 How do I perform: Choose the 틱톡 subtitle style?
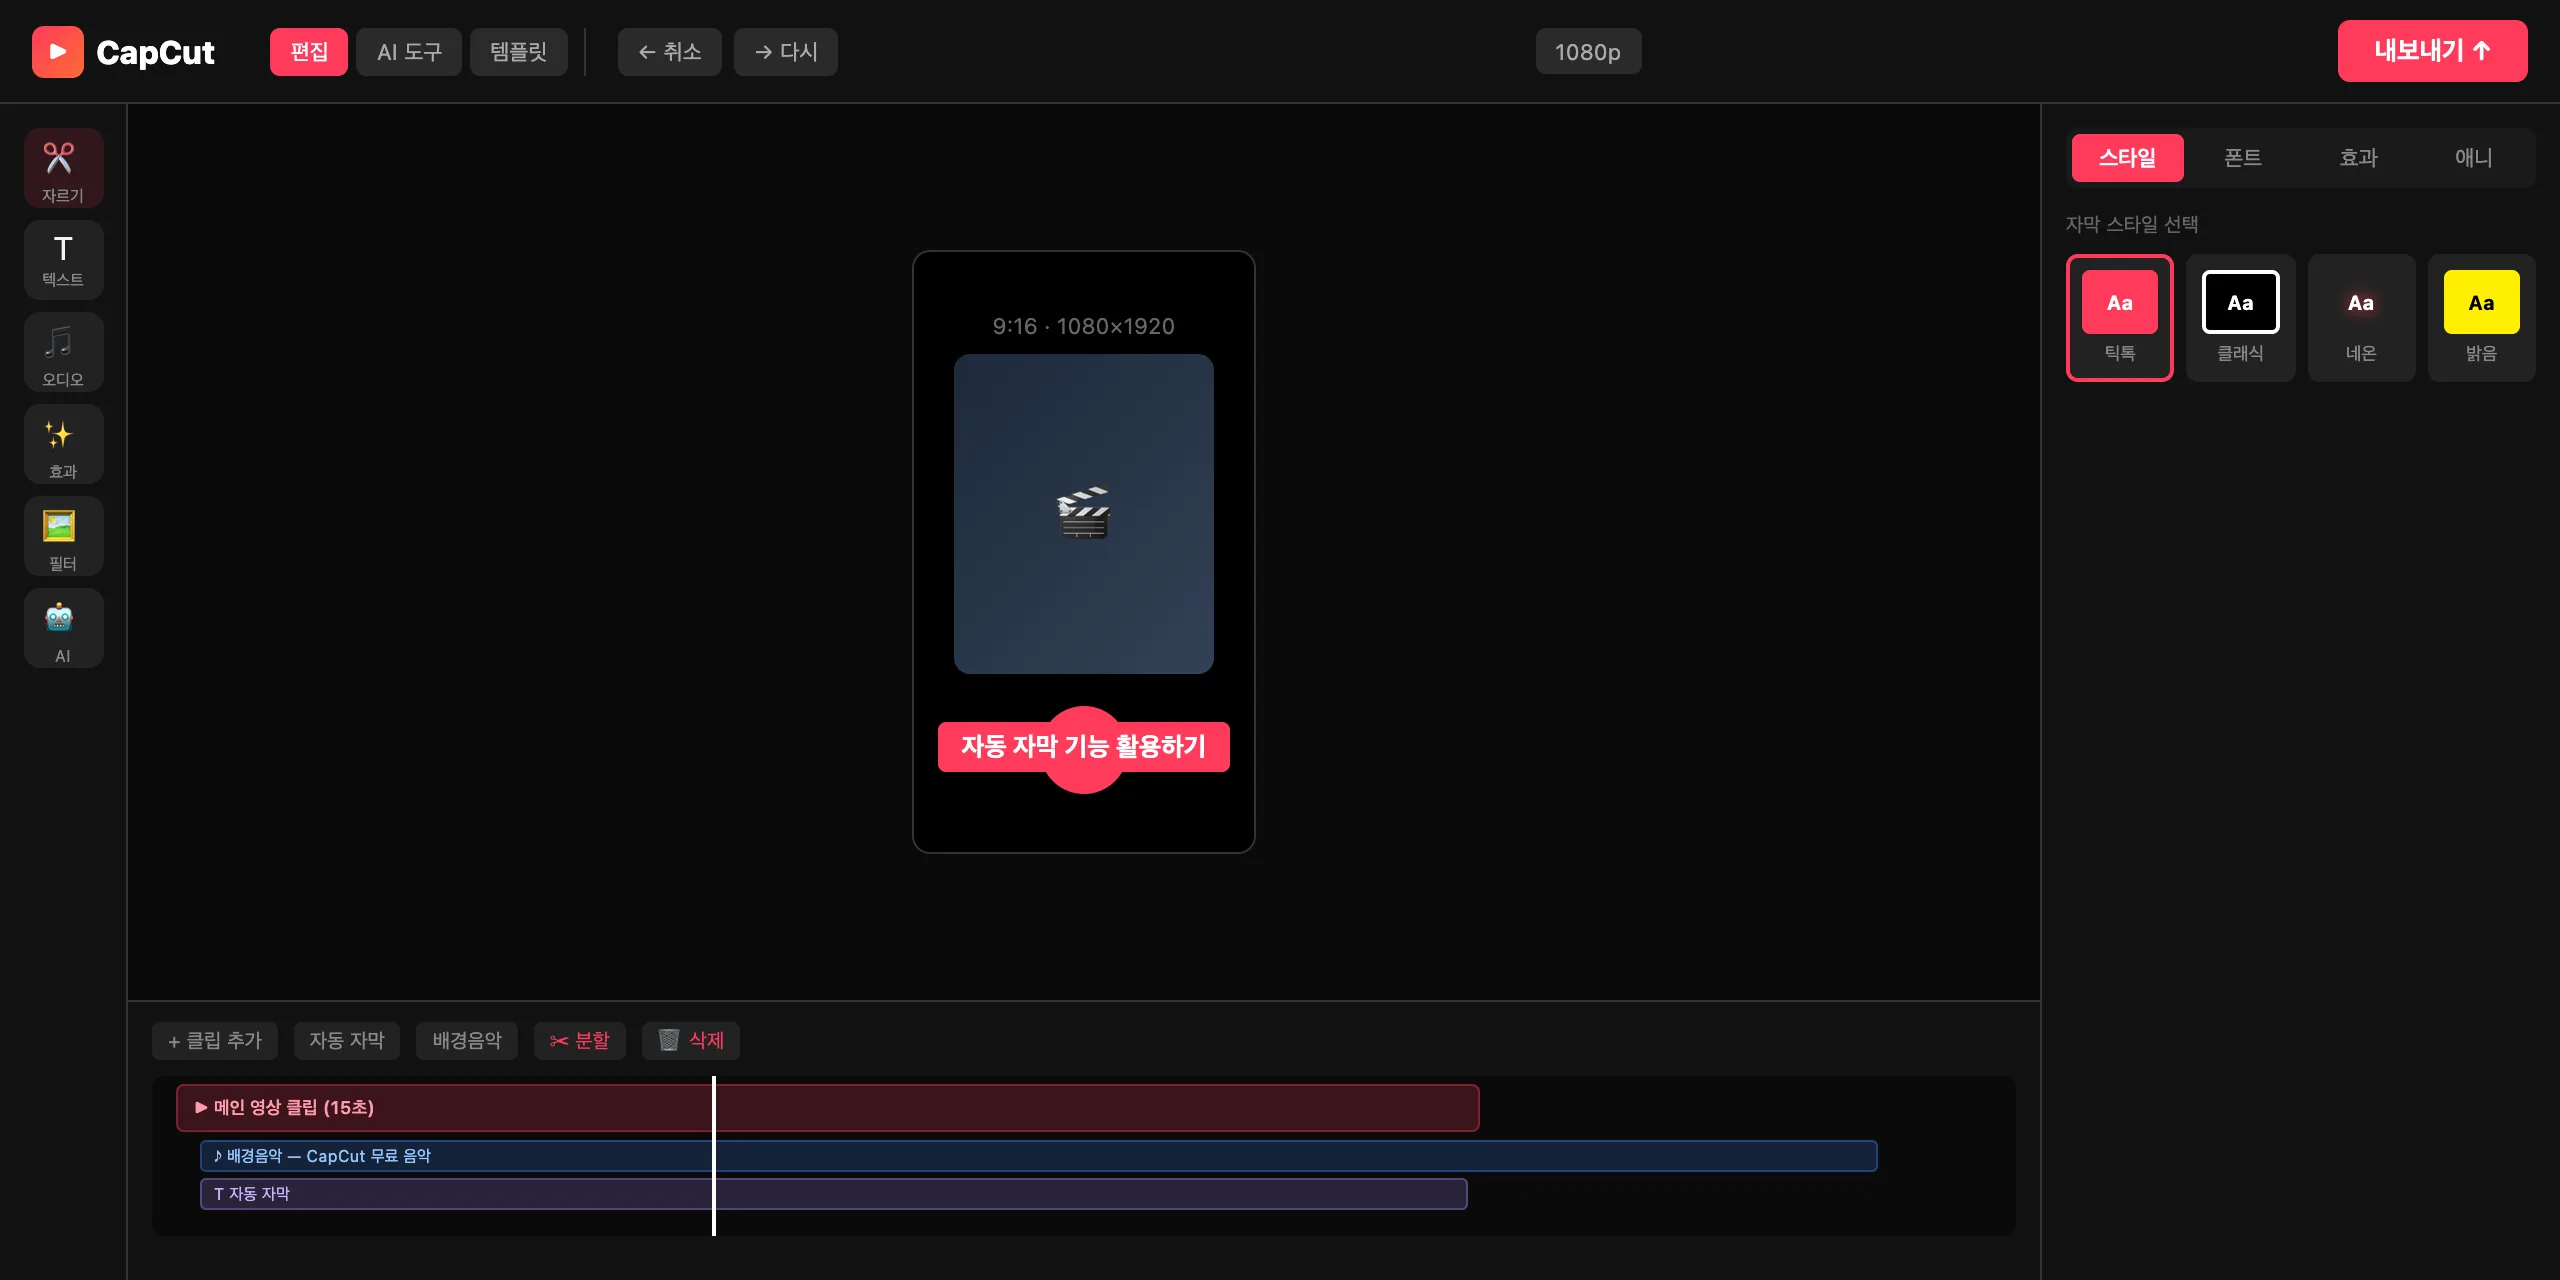2120,318
